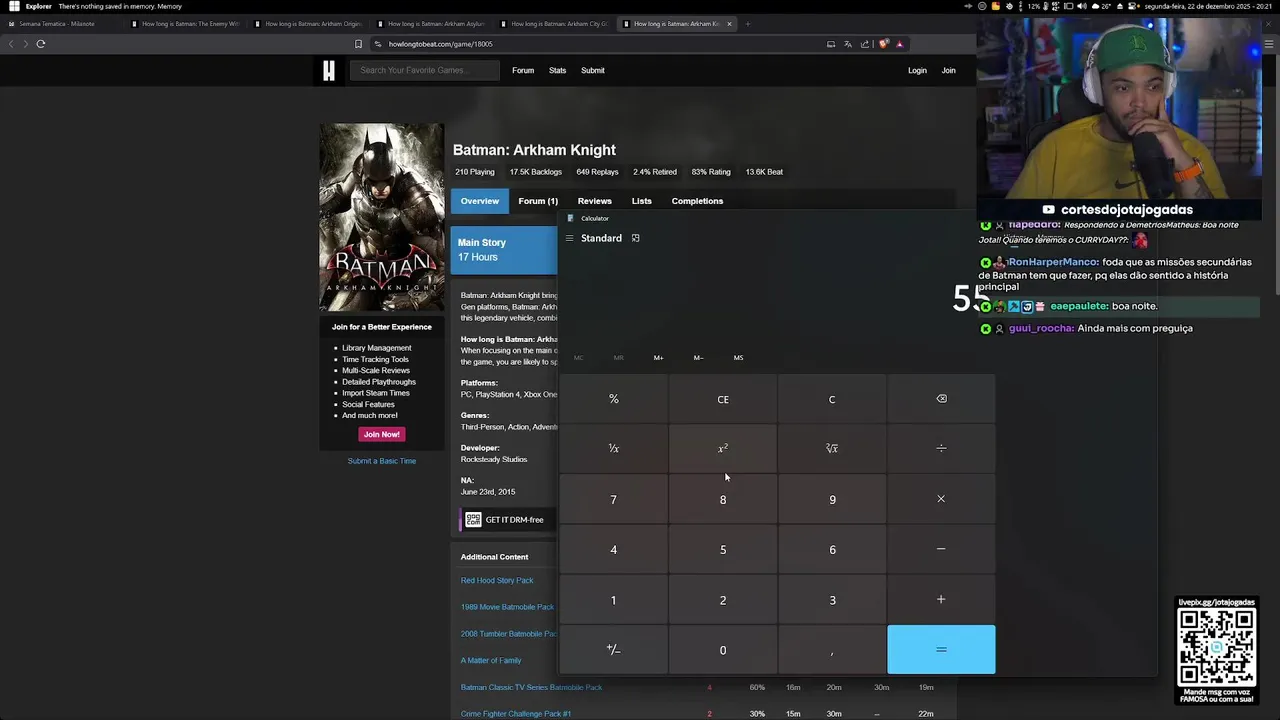Viewport: 1280px width, 720px height.
Task: Click the MS memory store button
Action: click(x=738, y=357)
